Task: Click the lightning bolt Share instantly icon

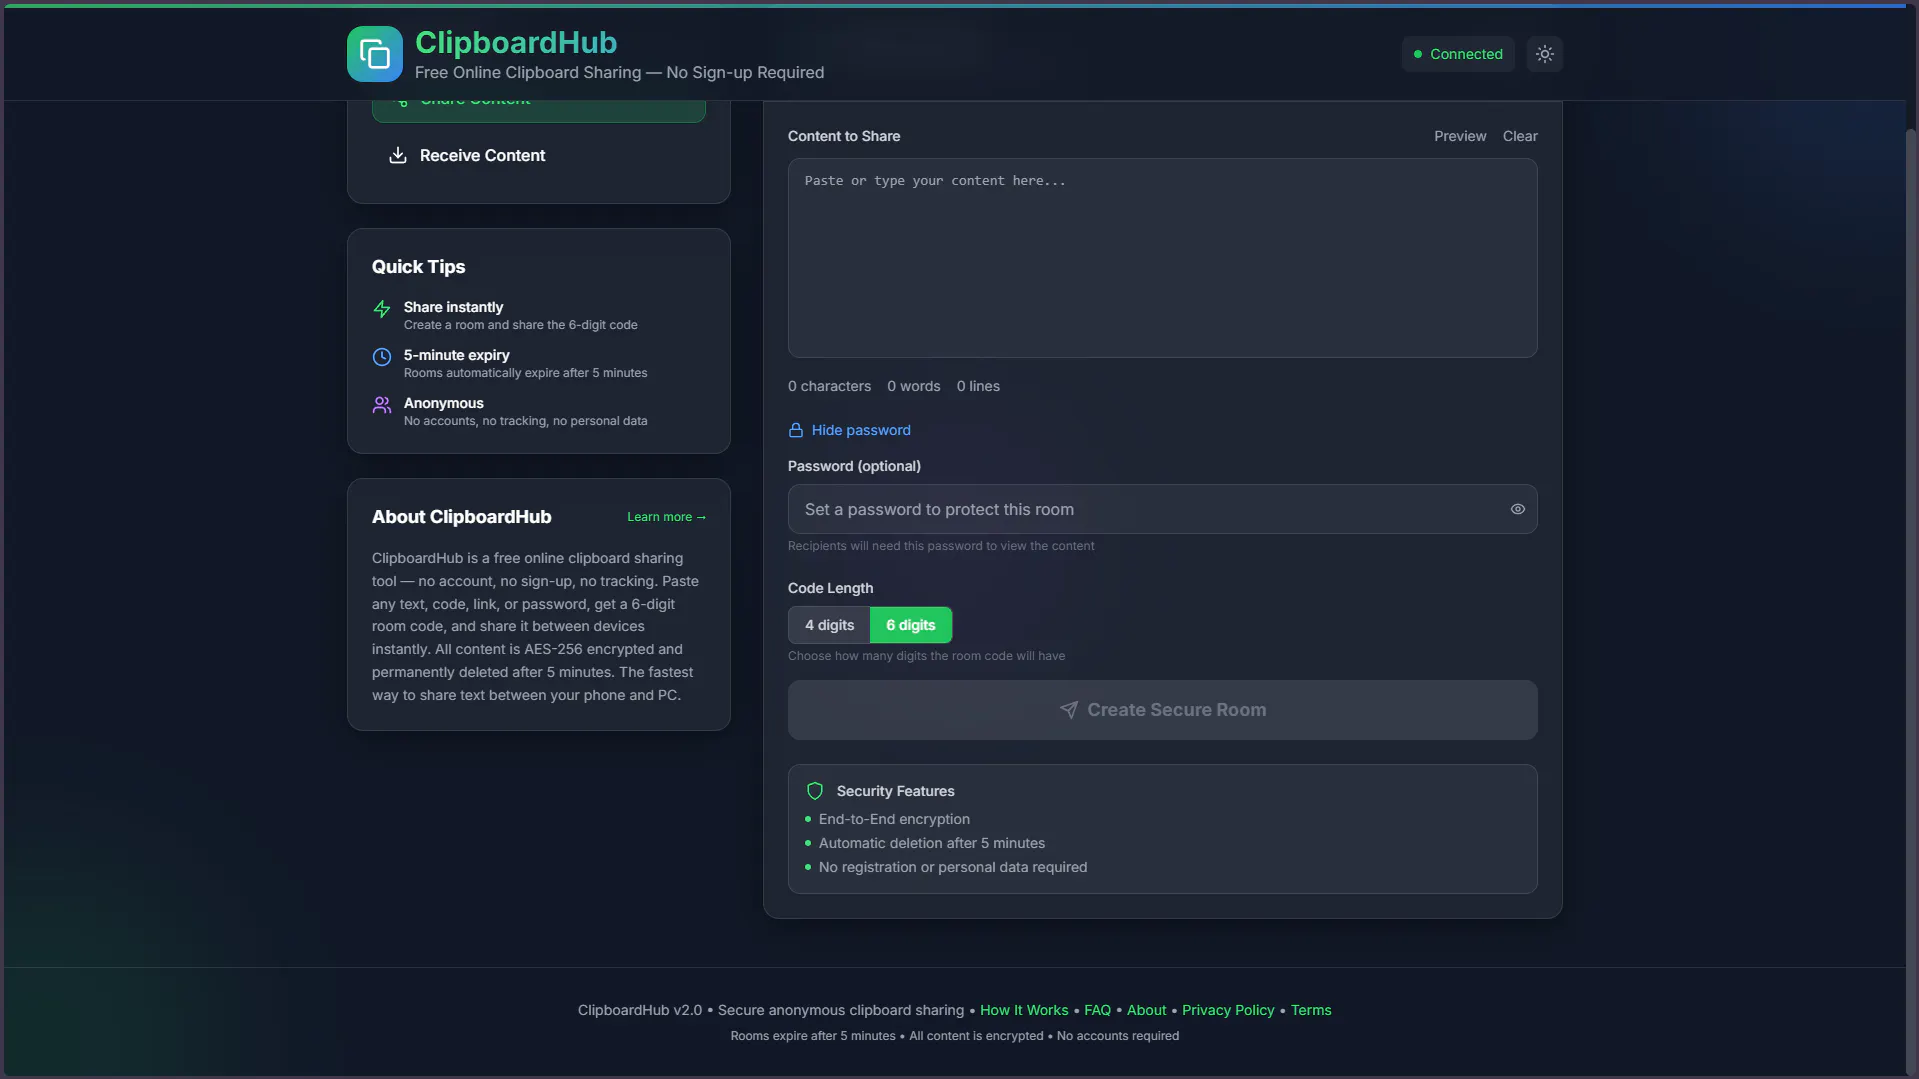Action: pos(382,309)
